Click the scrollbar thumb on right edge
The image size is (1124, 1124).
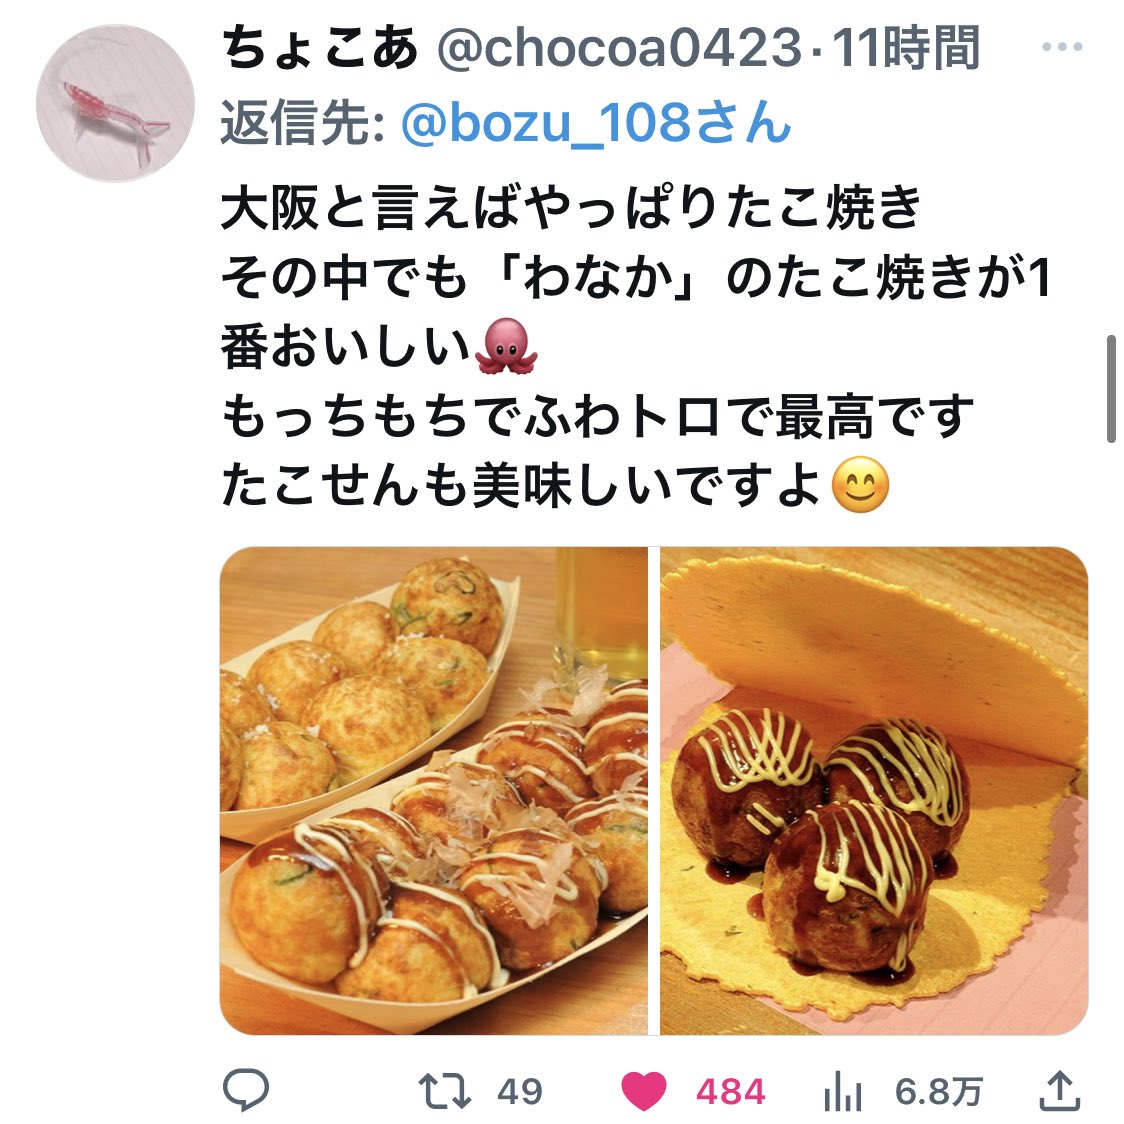pyautogui.click(x=1111, y=391)
